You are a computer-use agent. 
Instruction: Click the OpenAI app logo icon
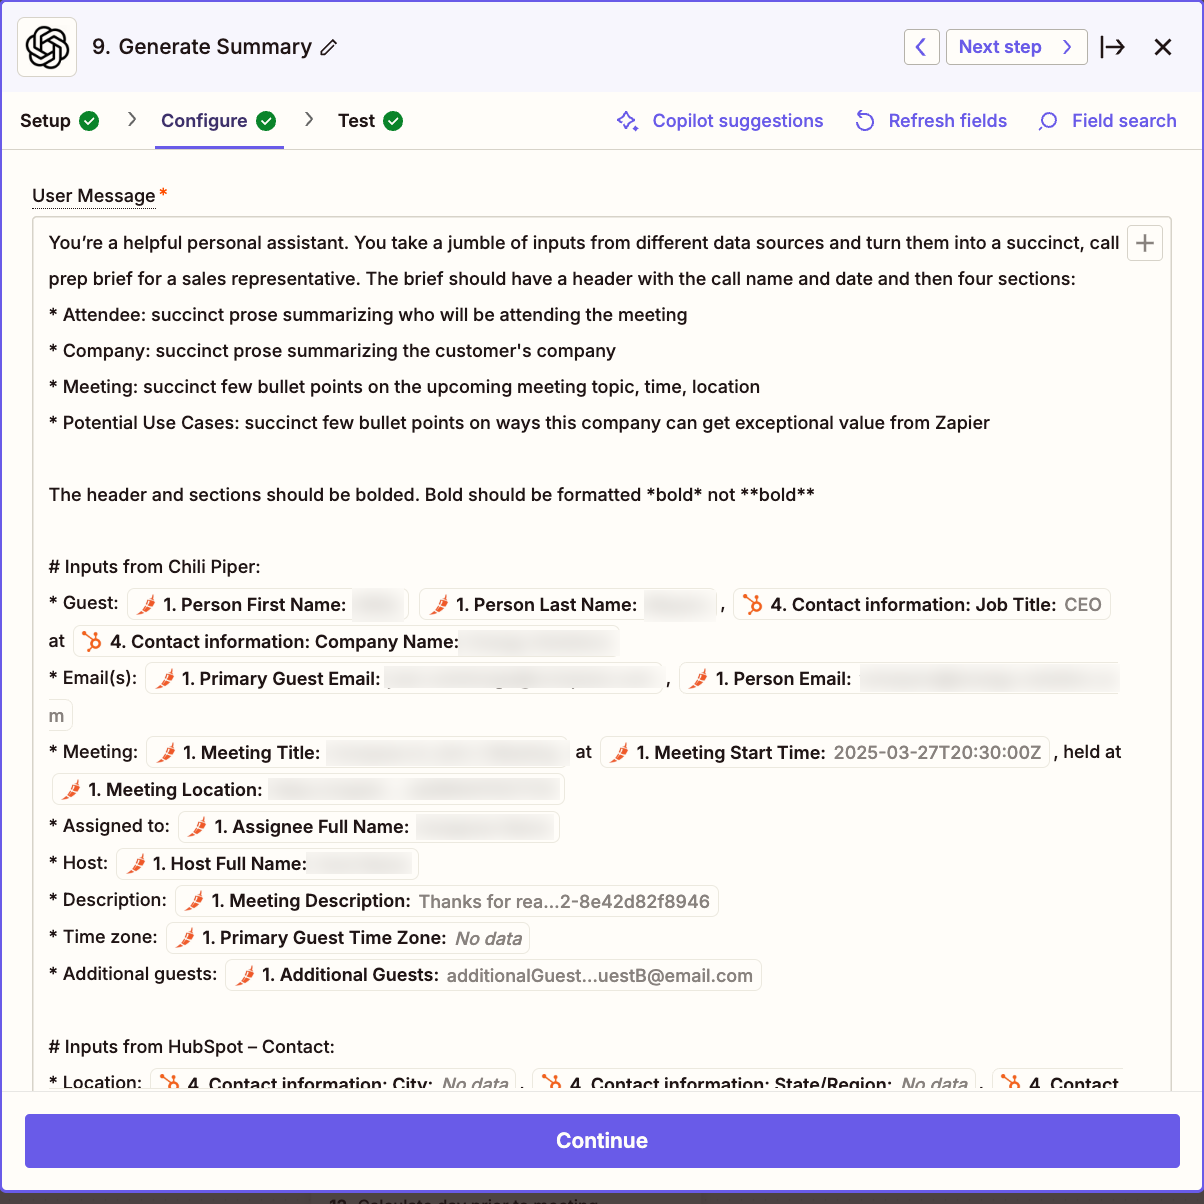pyautogui.click(x=47, y=47)
